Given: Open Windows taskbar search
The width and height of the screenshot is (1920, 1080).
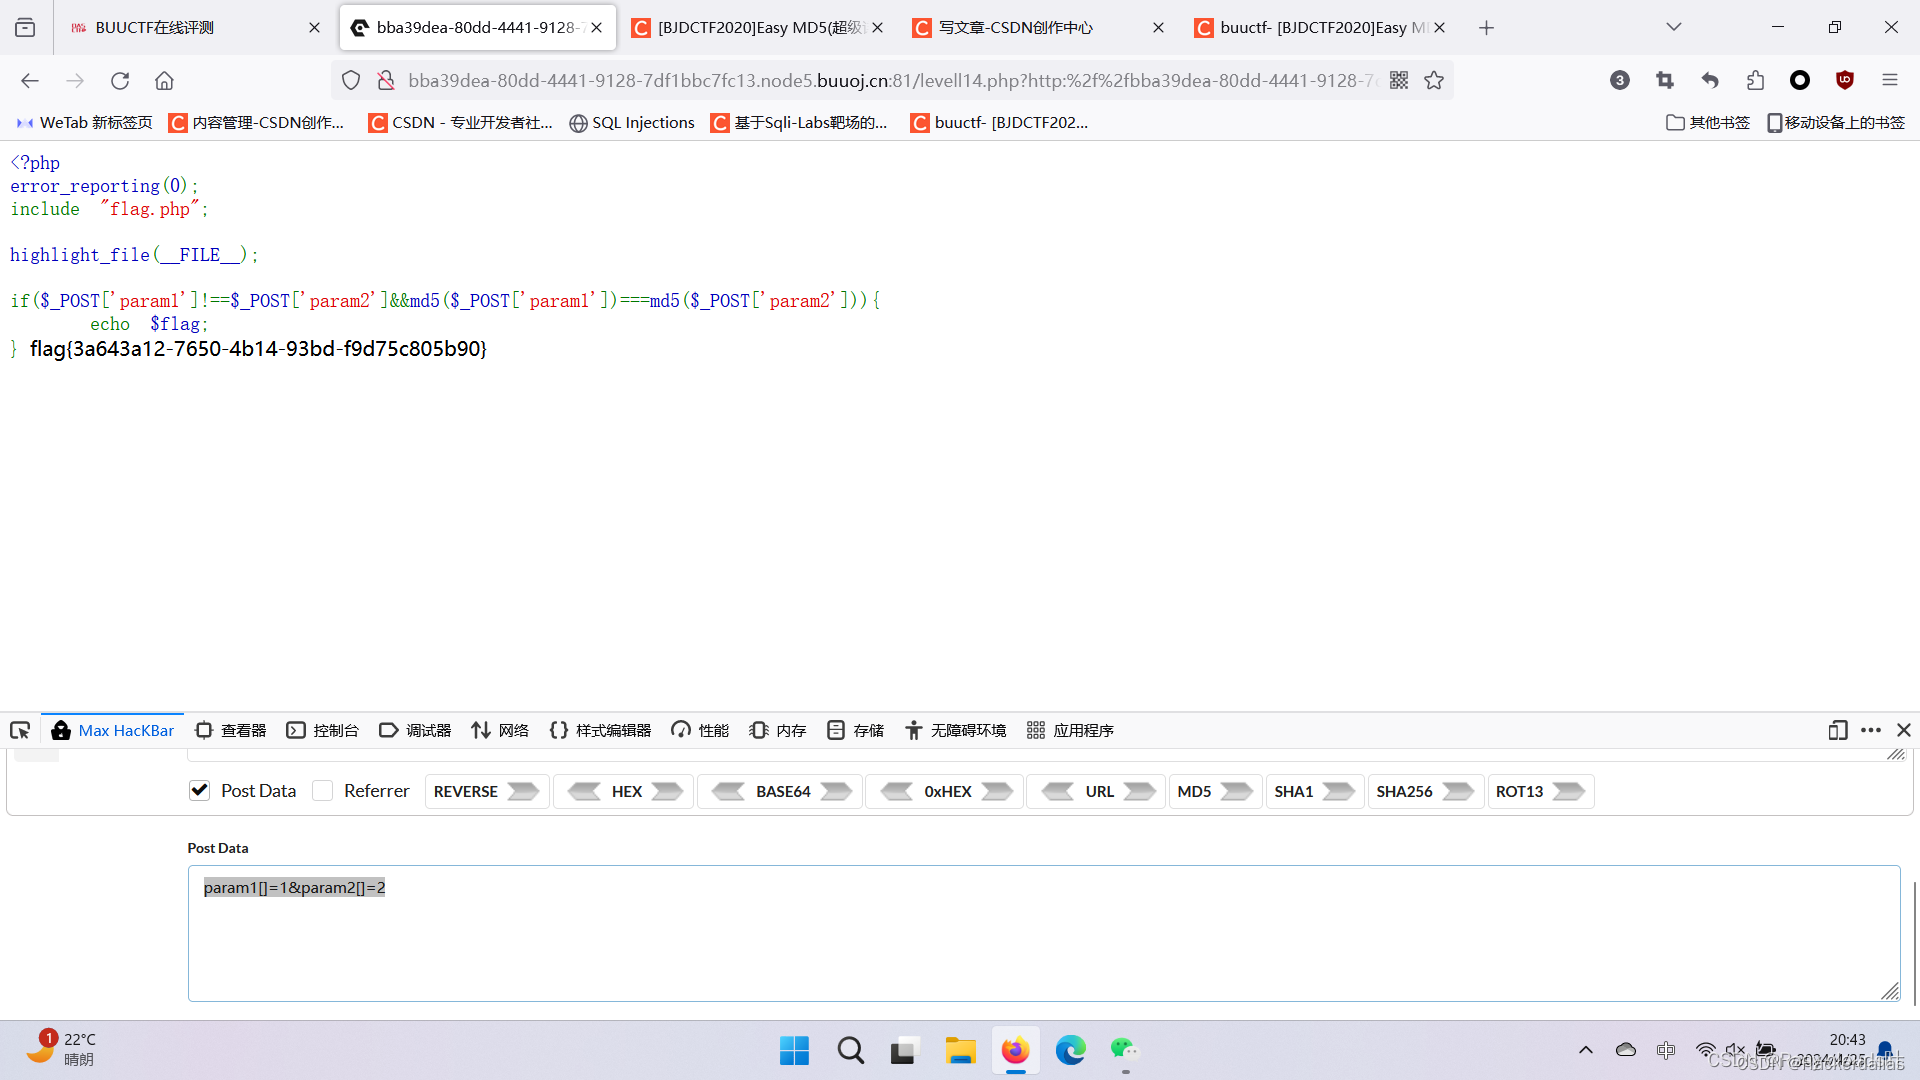Looking at the screenshot, I should pos(851,1050).
